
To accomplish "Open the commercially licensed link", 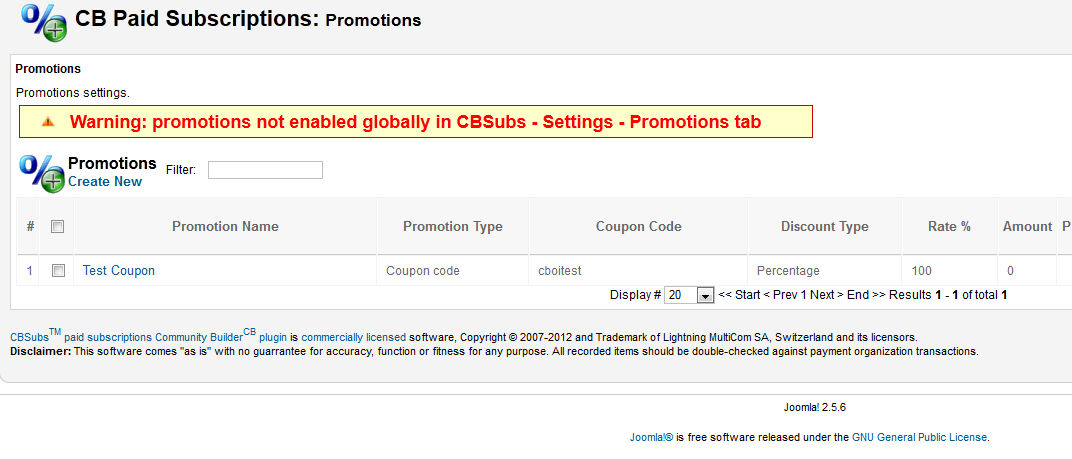I will pyautogui.click(x=353, y=337).
